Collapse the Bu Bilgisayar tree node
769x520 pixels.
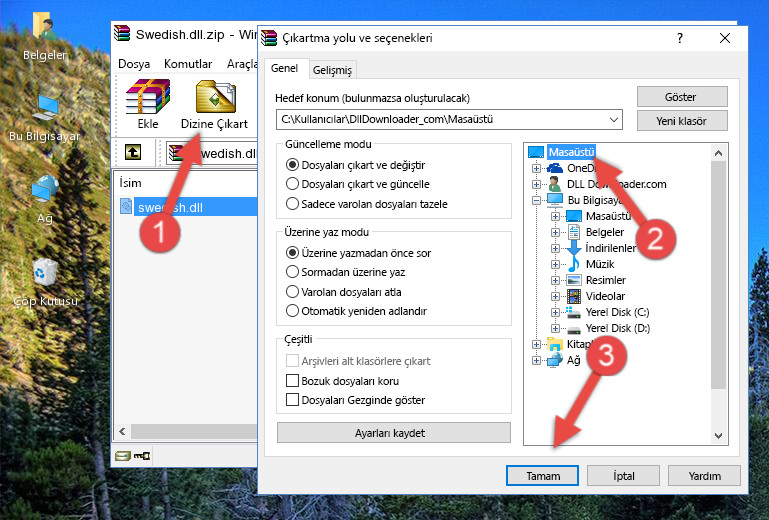point(536,200)
